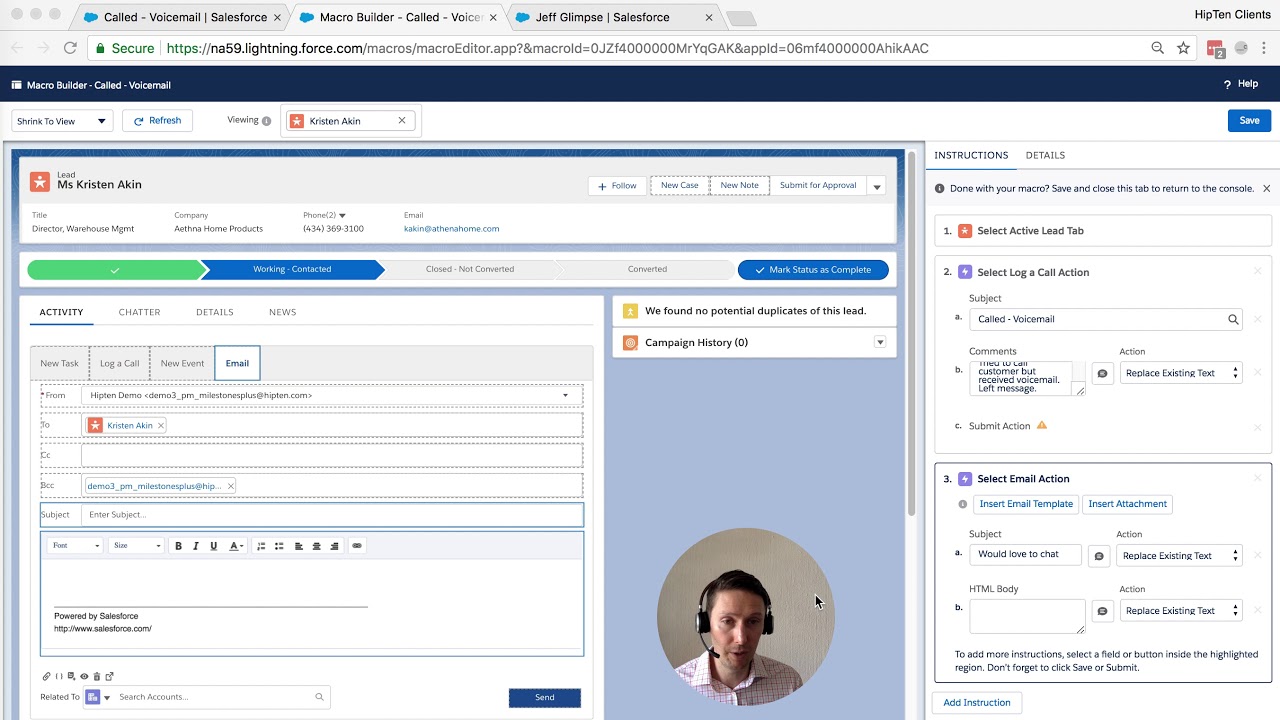
Task: Open the Shrink To View dropdown
Action: point(61,121)
